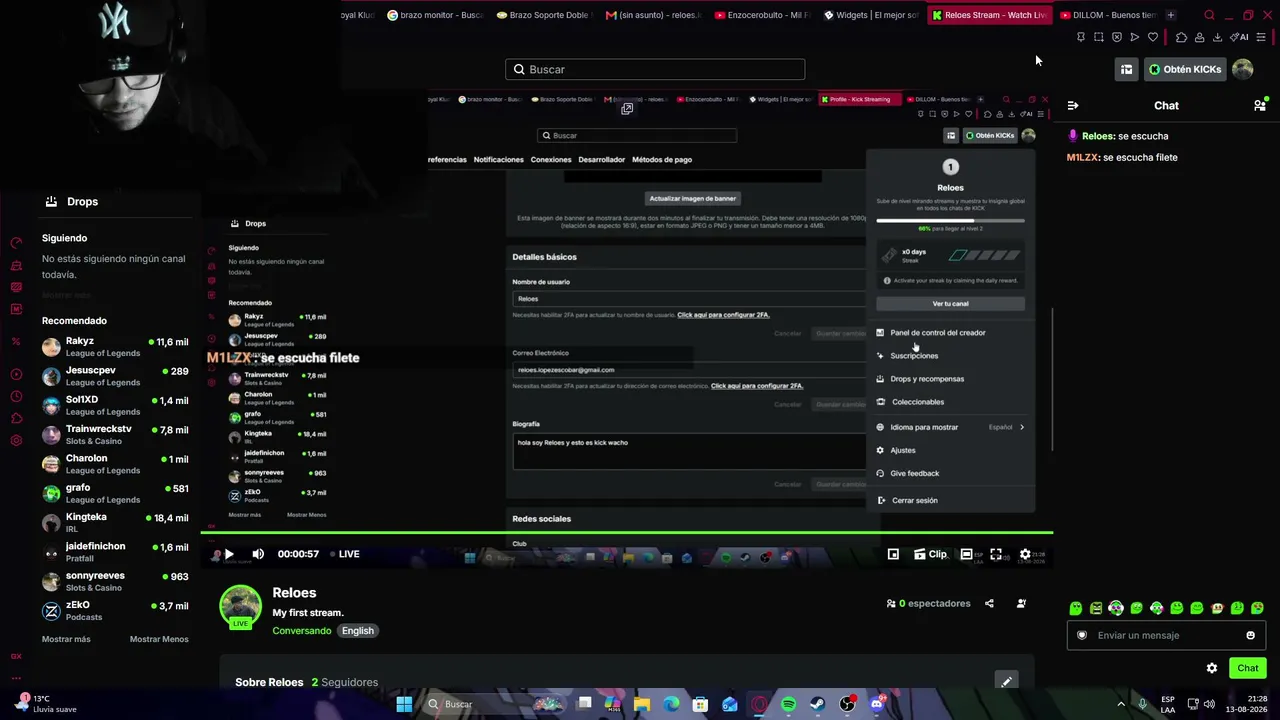
Task: Create a clip with the Clip button
Action: [930, 554]
